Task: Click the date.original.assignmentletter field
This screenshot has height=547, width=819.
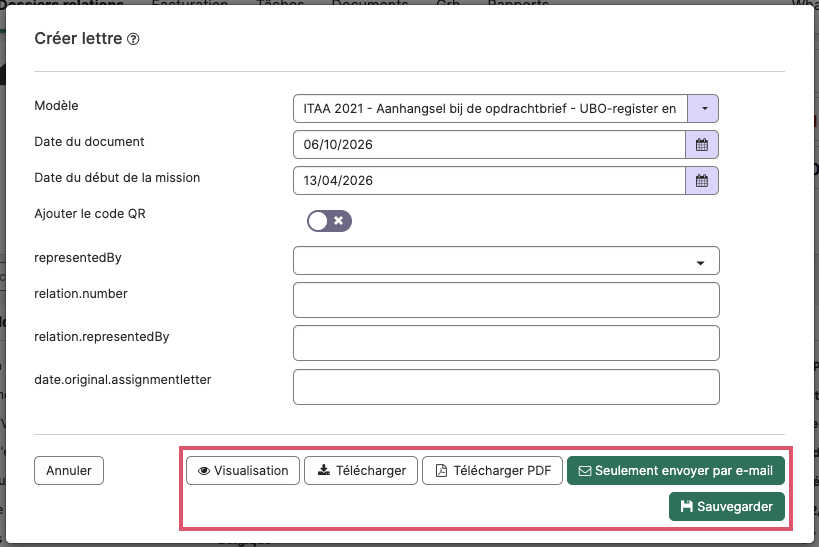Action: coord(506,387)
